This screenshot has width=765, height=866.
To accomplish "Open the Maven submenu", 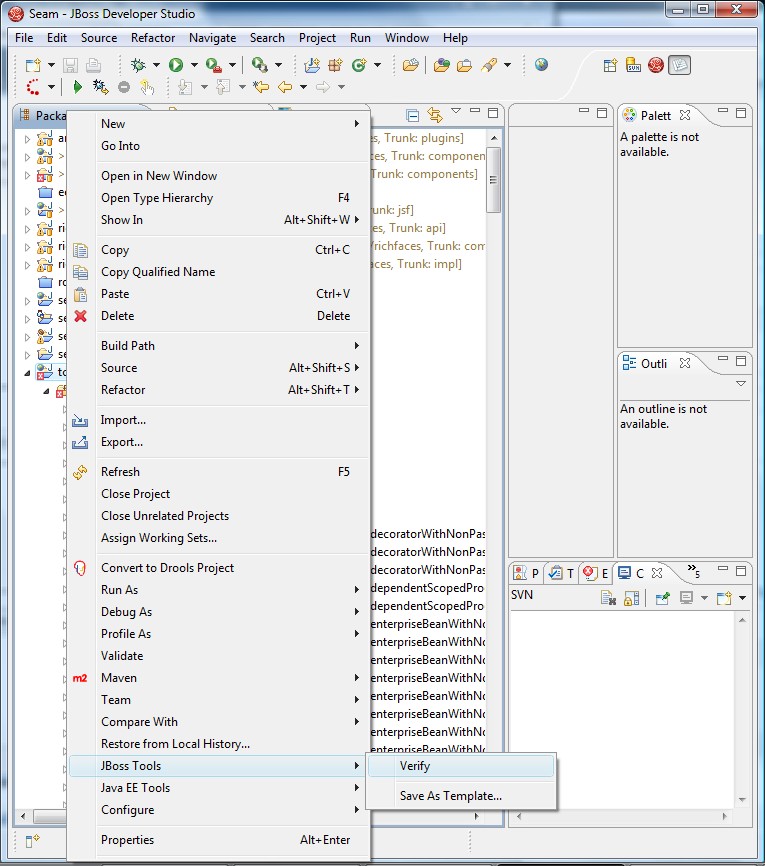I will pyautogui.click(x=219, y=678).
